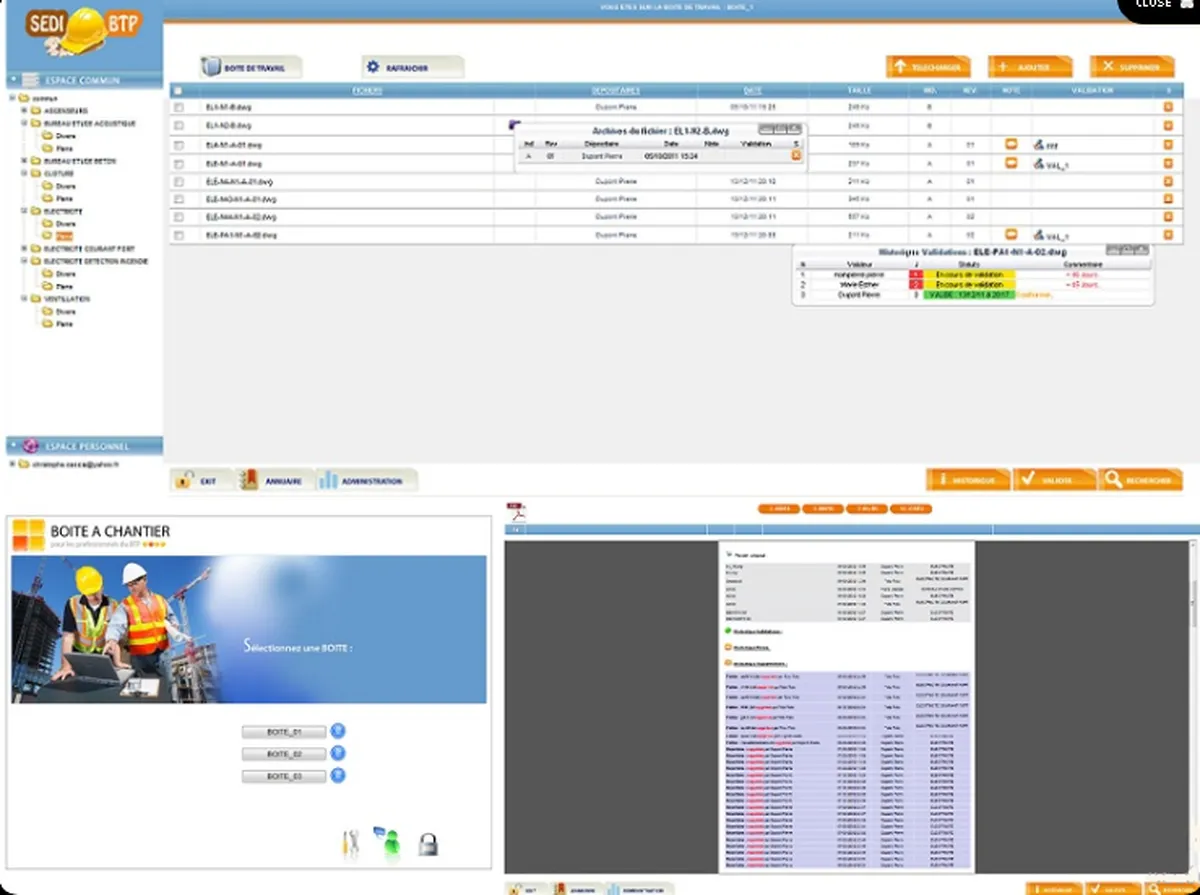This screenshot has width=1200, height=895.
Task: Sort by the DEPOSITAIRES column header
Action: click(616, 90)
